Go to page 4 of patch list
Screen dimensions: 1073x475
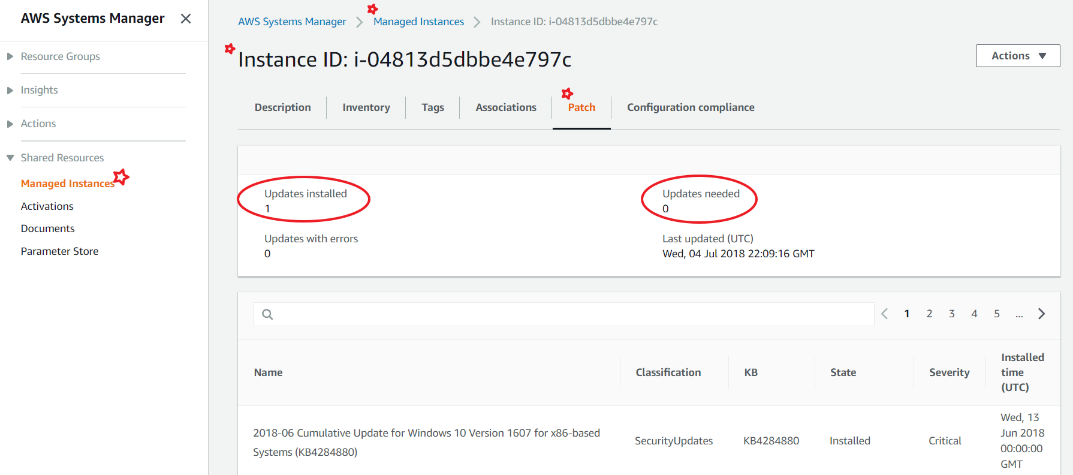pyautogui.click(x=974, y=313)
